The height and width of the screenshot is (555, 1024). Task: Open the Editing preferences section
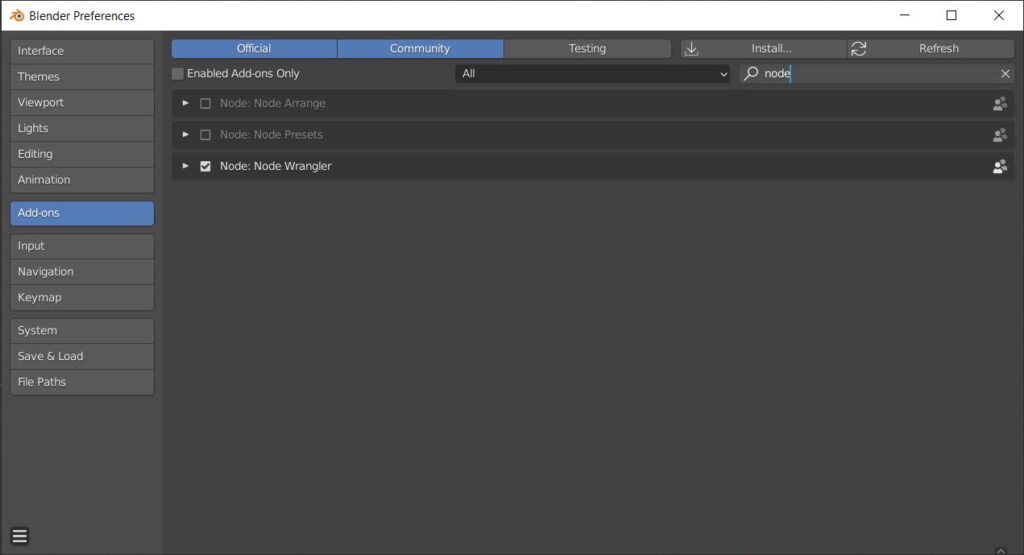pyautogui.click(x=82, y=154)
